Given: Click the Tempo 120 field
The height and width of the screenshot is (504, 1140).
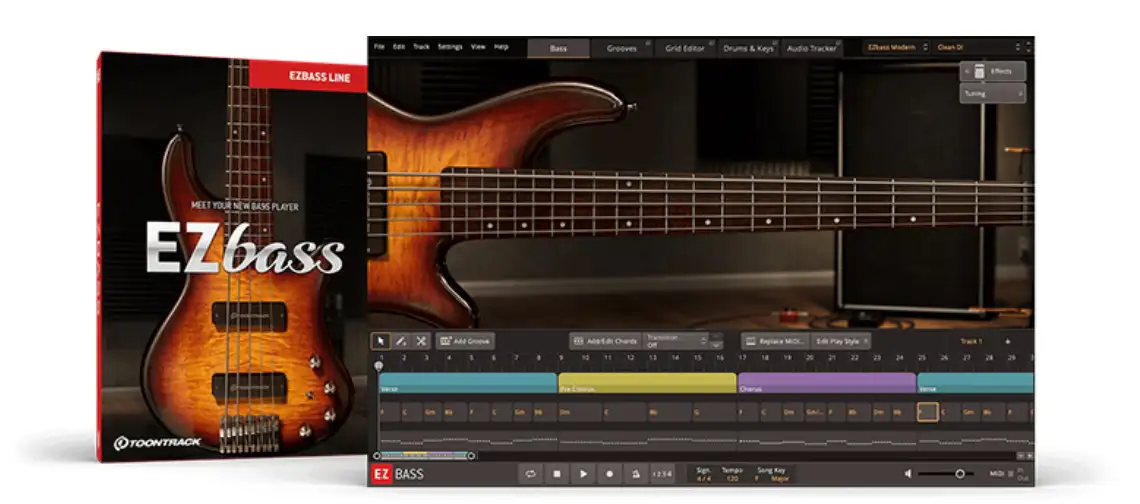Looking at the screenshot, I should pyautogui.click(x=732, y=474).
